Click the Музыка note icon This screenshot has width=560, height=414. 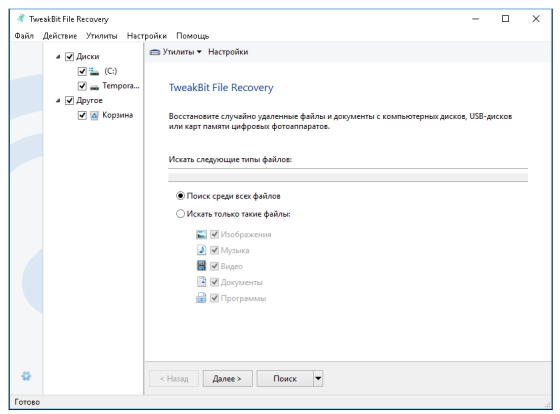pyautogui.click(x=201, y=250)
